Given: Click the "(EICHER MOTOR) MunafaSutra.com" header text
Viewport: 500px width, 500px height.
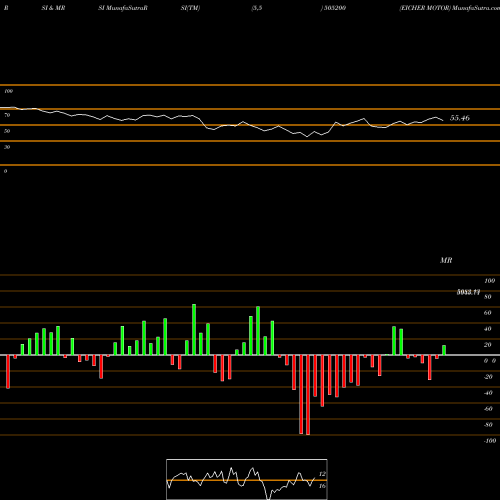Looking at the screenshot, I should [x=449, y=8].
